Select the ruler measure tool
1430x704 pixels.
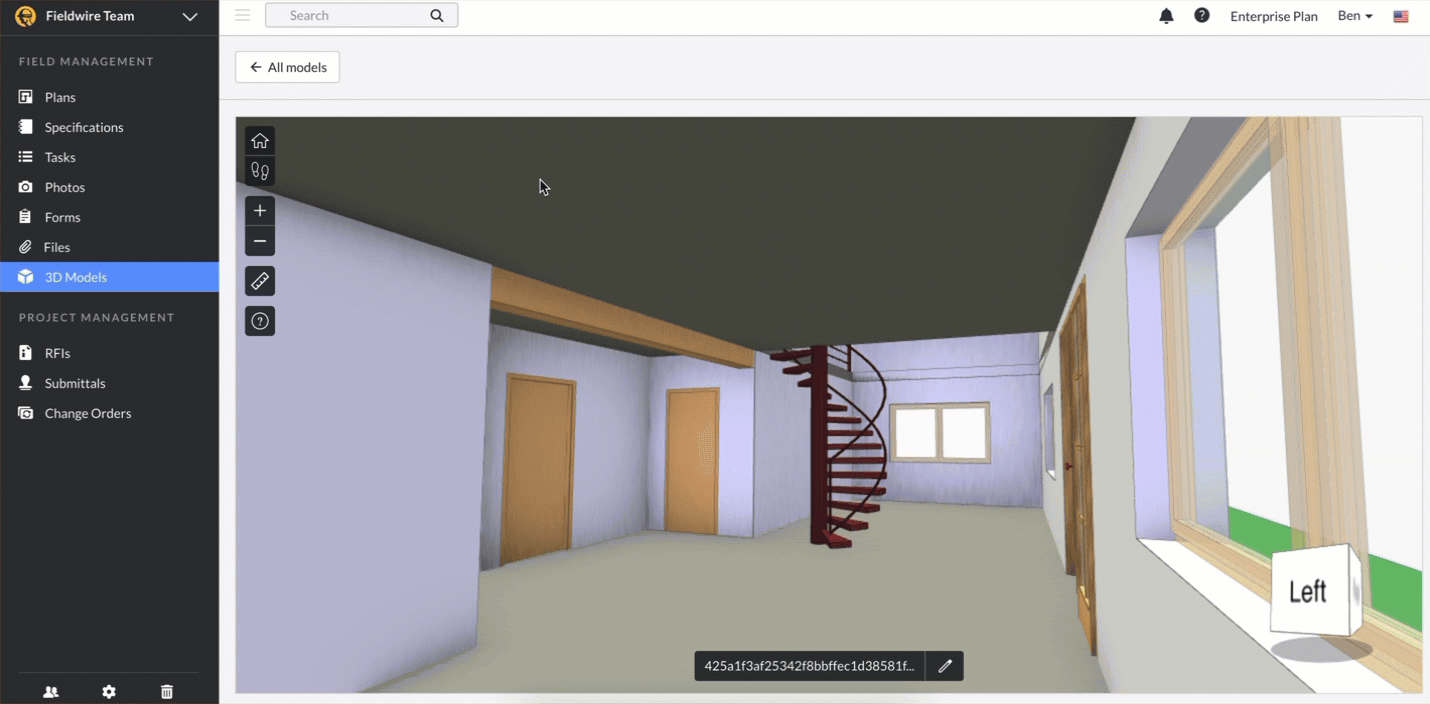click(260, 282)
